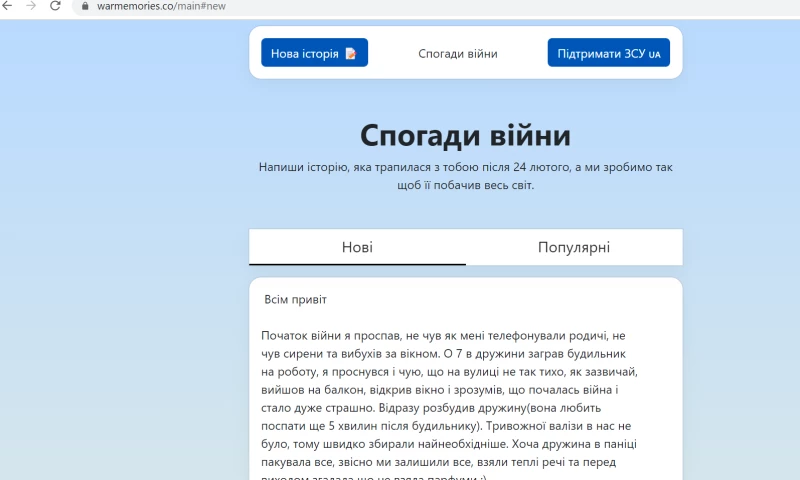Click the browser forward arrow
The width and height of the screenshot is (800, 480).
click(x=31, y=6)
